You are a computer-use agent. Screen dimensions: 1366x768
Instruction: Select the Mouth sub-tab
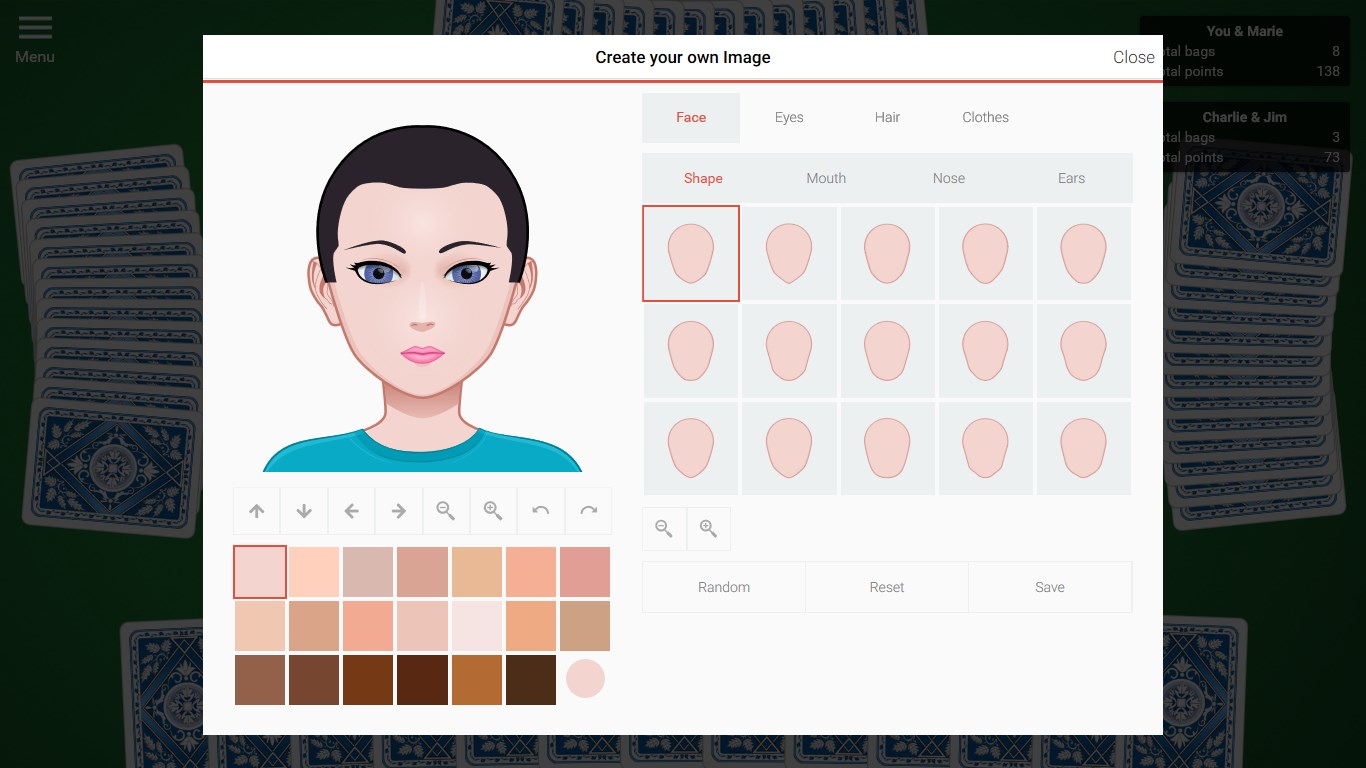coord(826,178)
